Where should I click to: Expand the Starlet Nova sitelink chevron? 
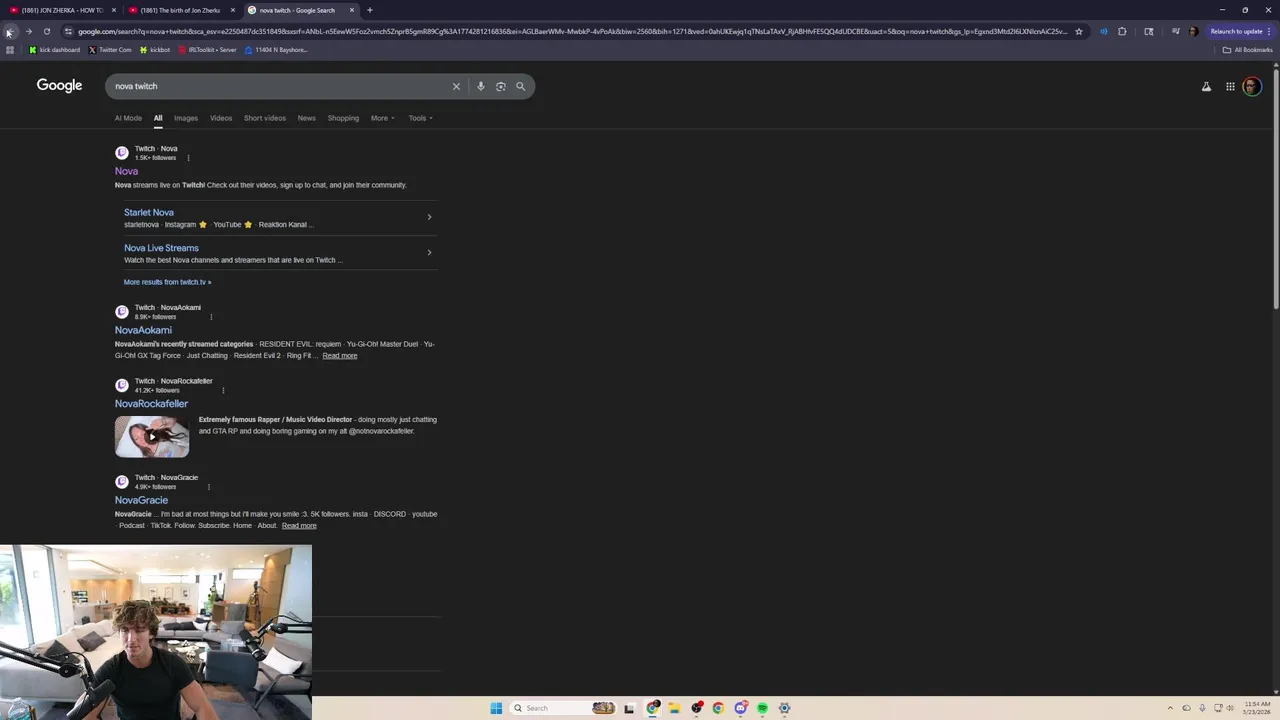click(429, 217)
